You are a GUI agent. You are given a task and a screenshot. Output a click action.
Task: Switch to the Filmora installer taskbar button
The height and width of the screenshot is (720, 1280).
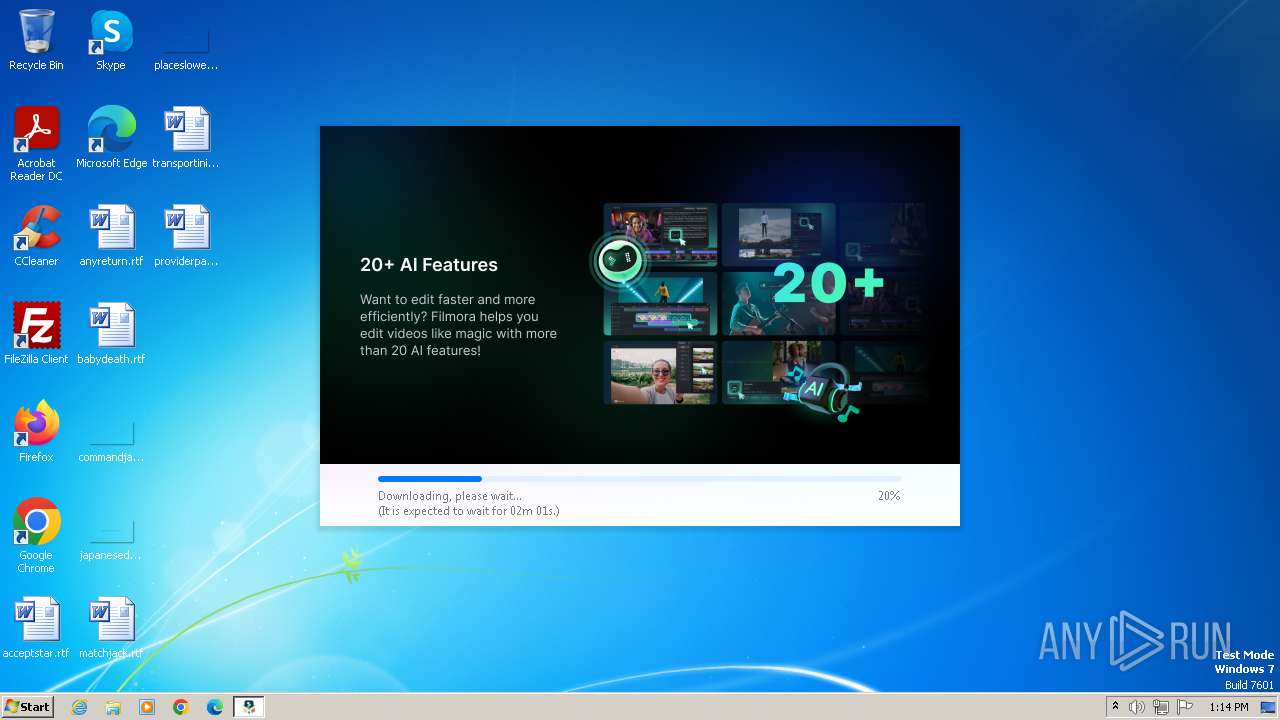click(x=249, y=707)
